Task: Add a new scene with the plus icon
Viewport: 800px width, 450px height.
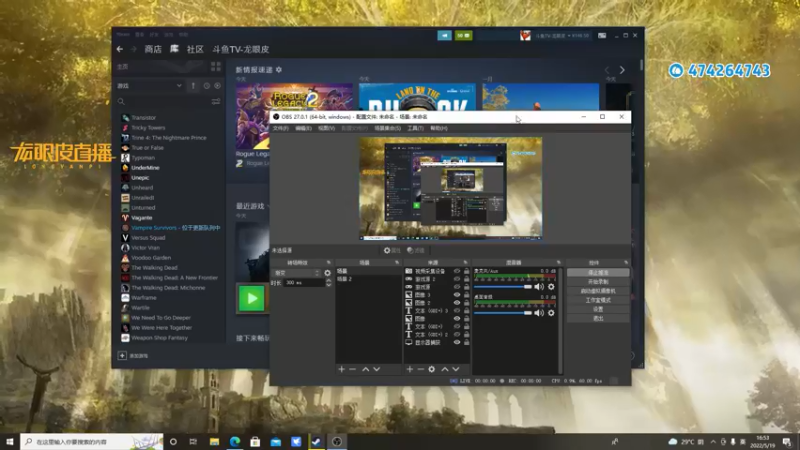Action: (341, 369)
